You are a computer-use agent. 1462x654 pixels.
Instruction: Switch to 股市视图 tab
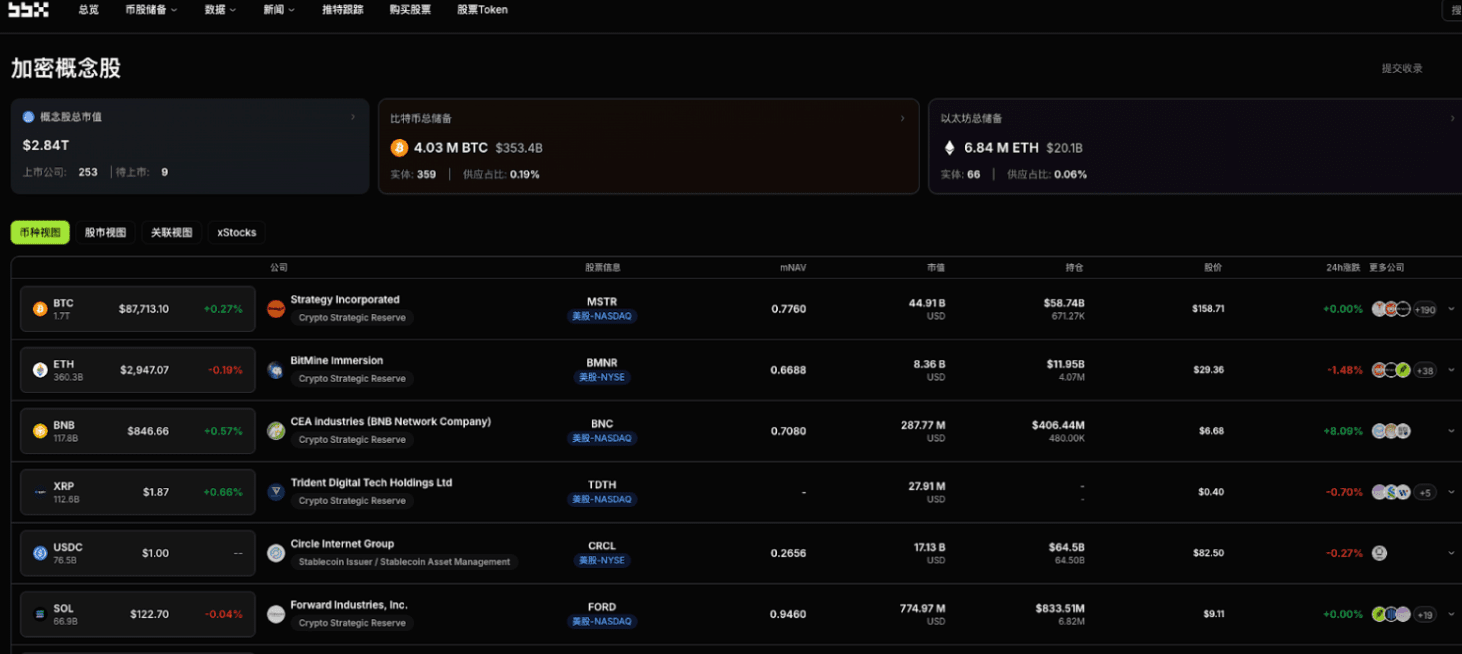105,232
